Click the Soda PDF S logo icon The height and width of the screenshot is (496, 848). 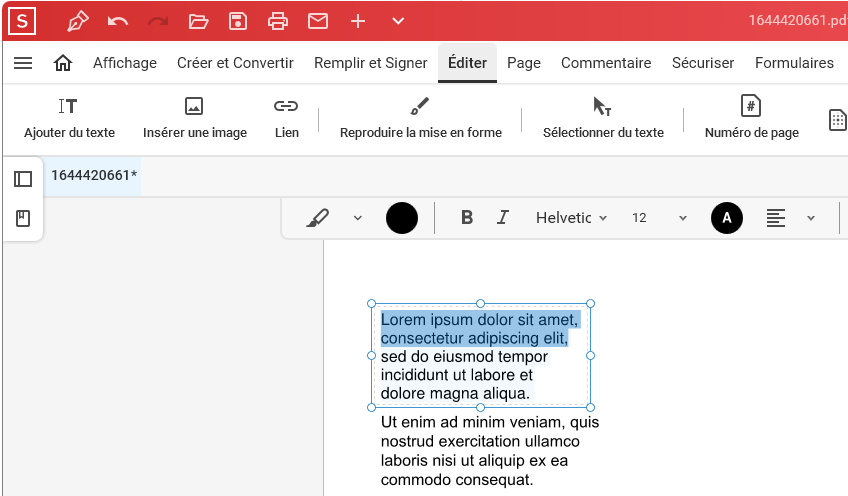click(22, 21)
